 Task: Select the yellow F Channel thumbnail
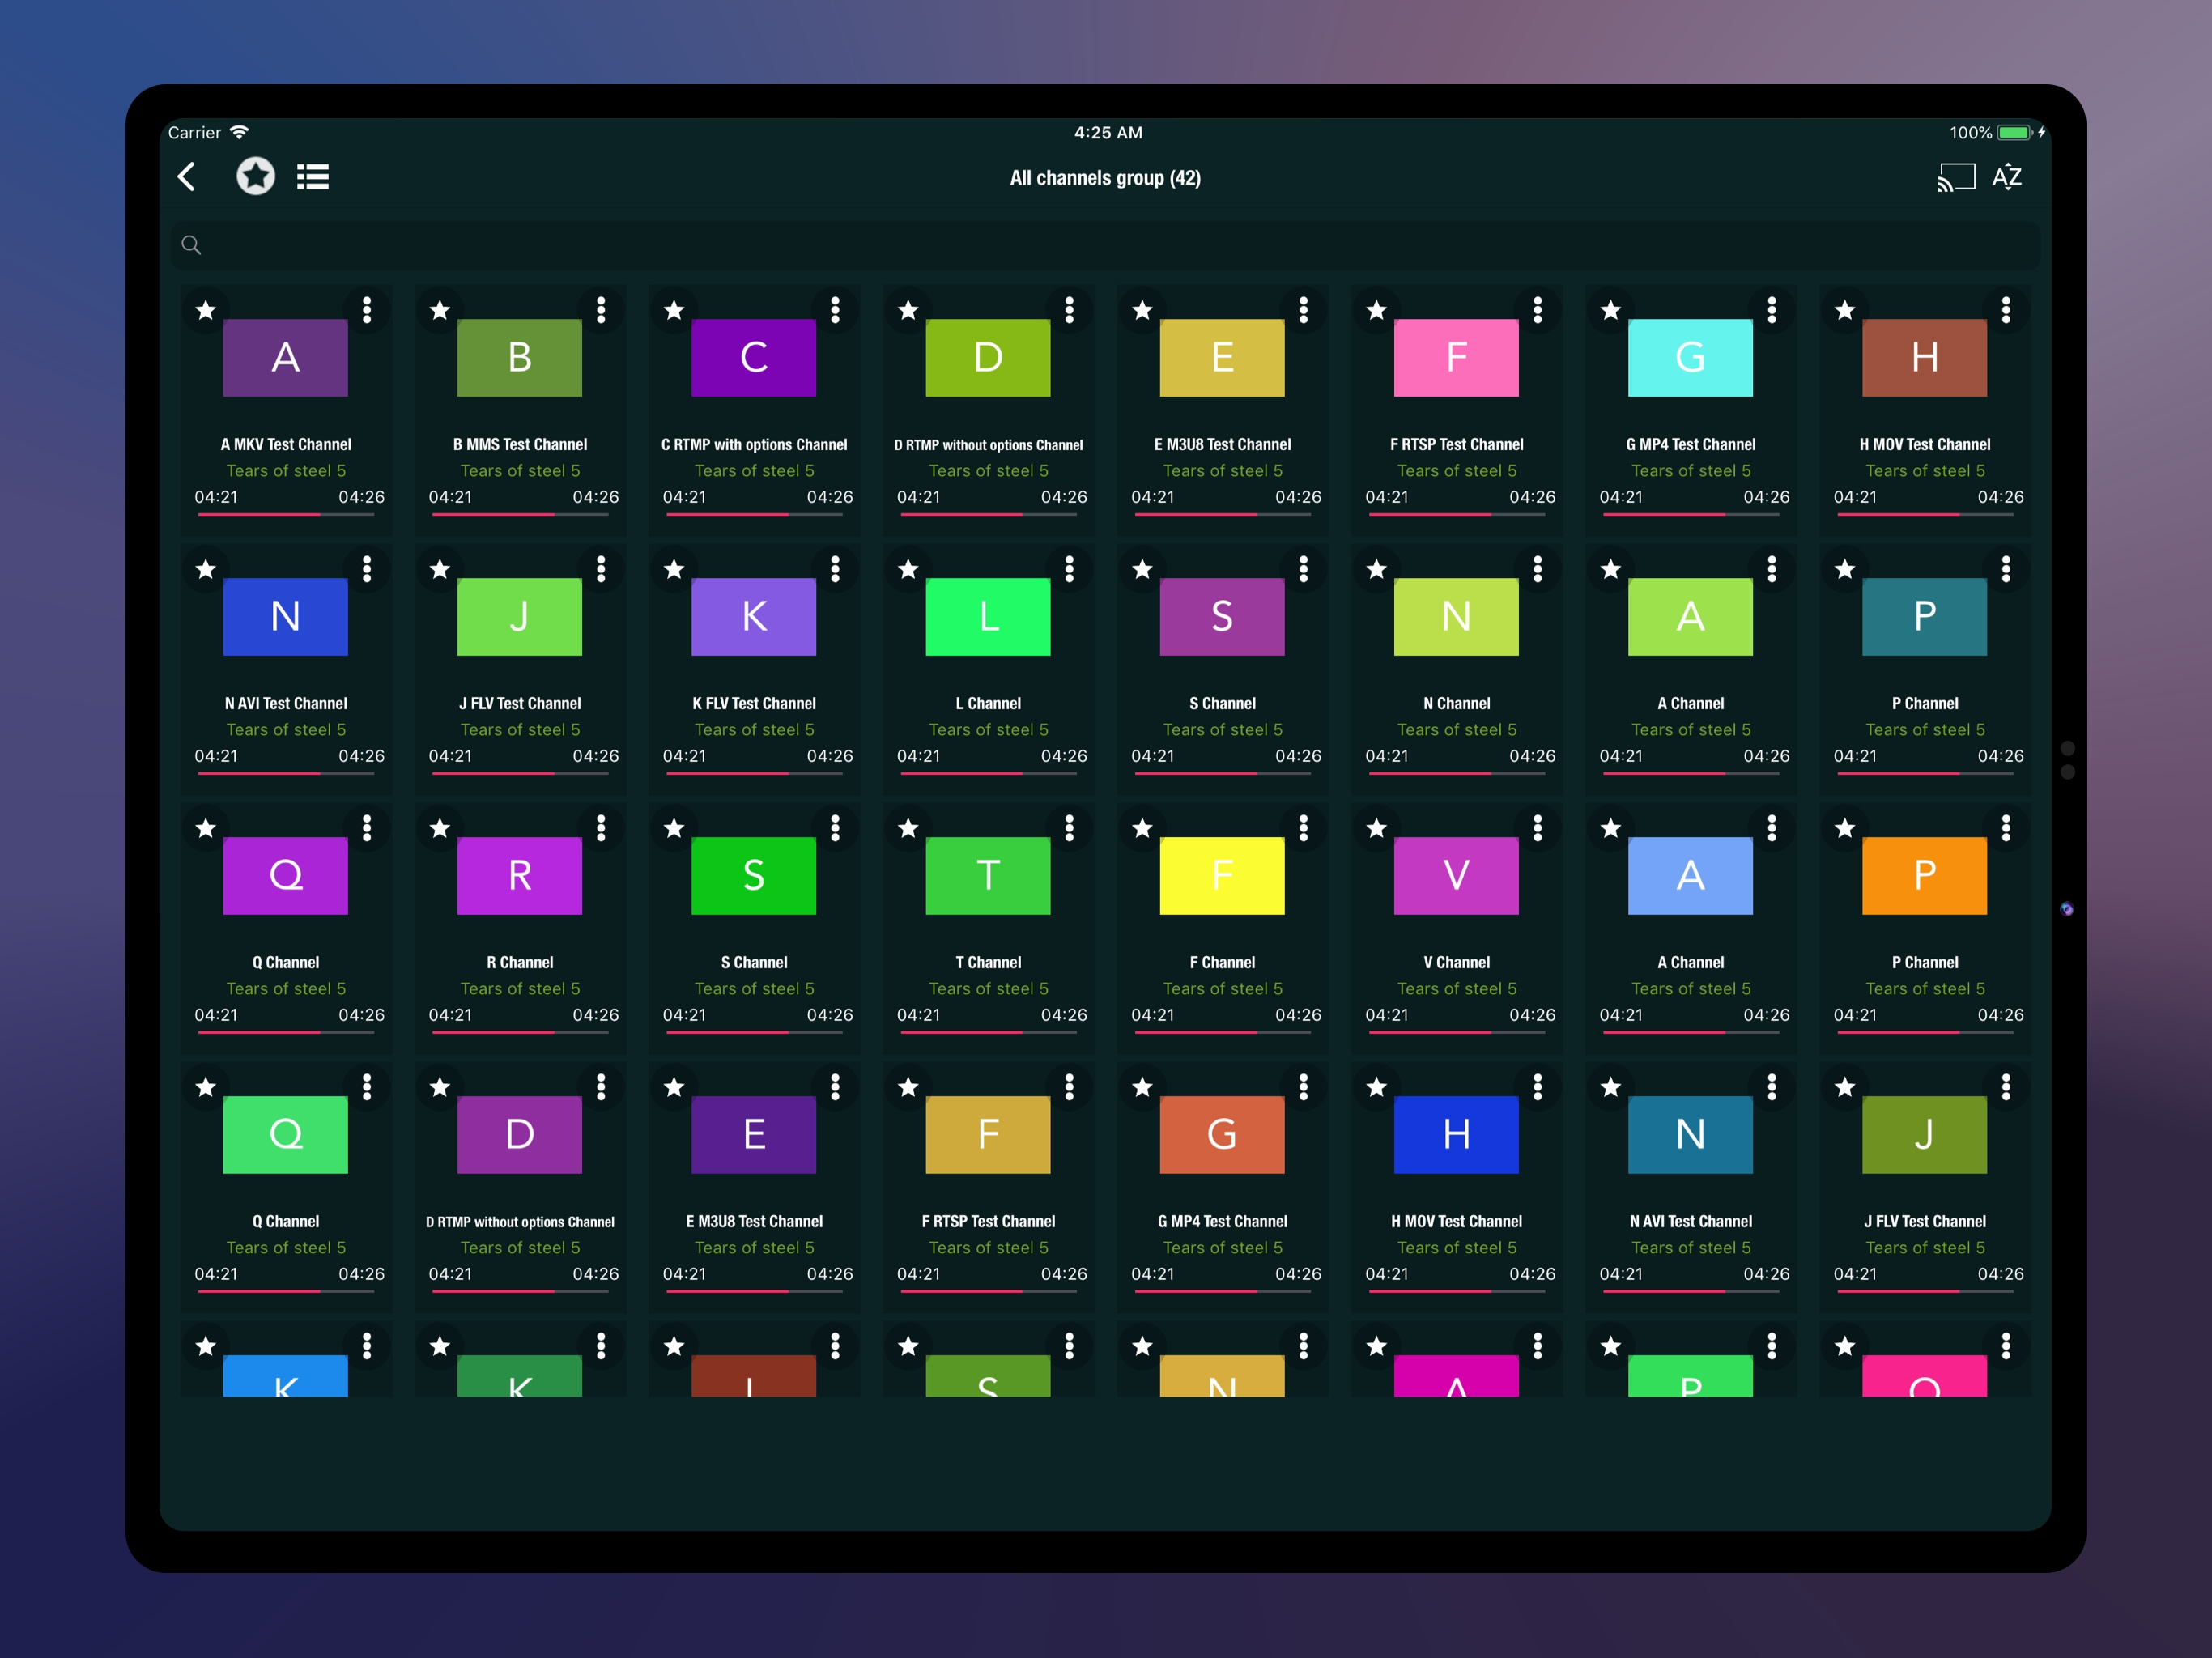[1221, 875]
